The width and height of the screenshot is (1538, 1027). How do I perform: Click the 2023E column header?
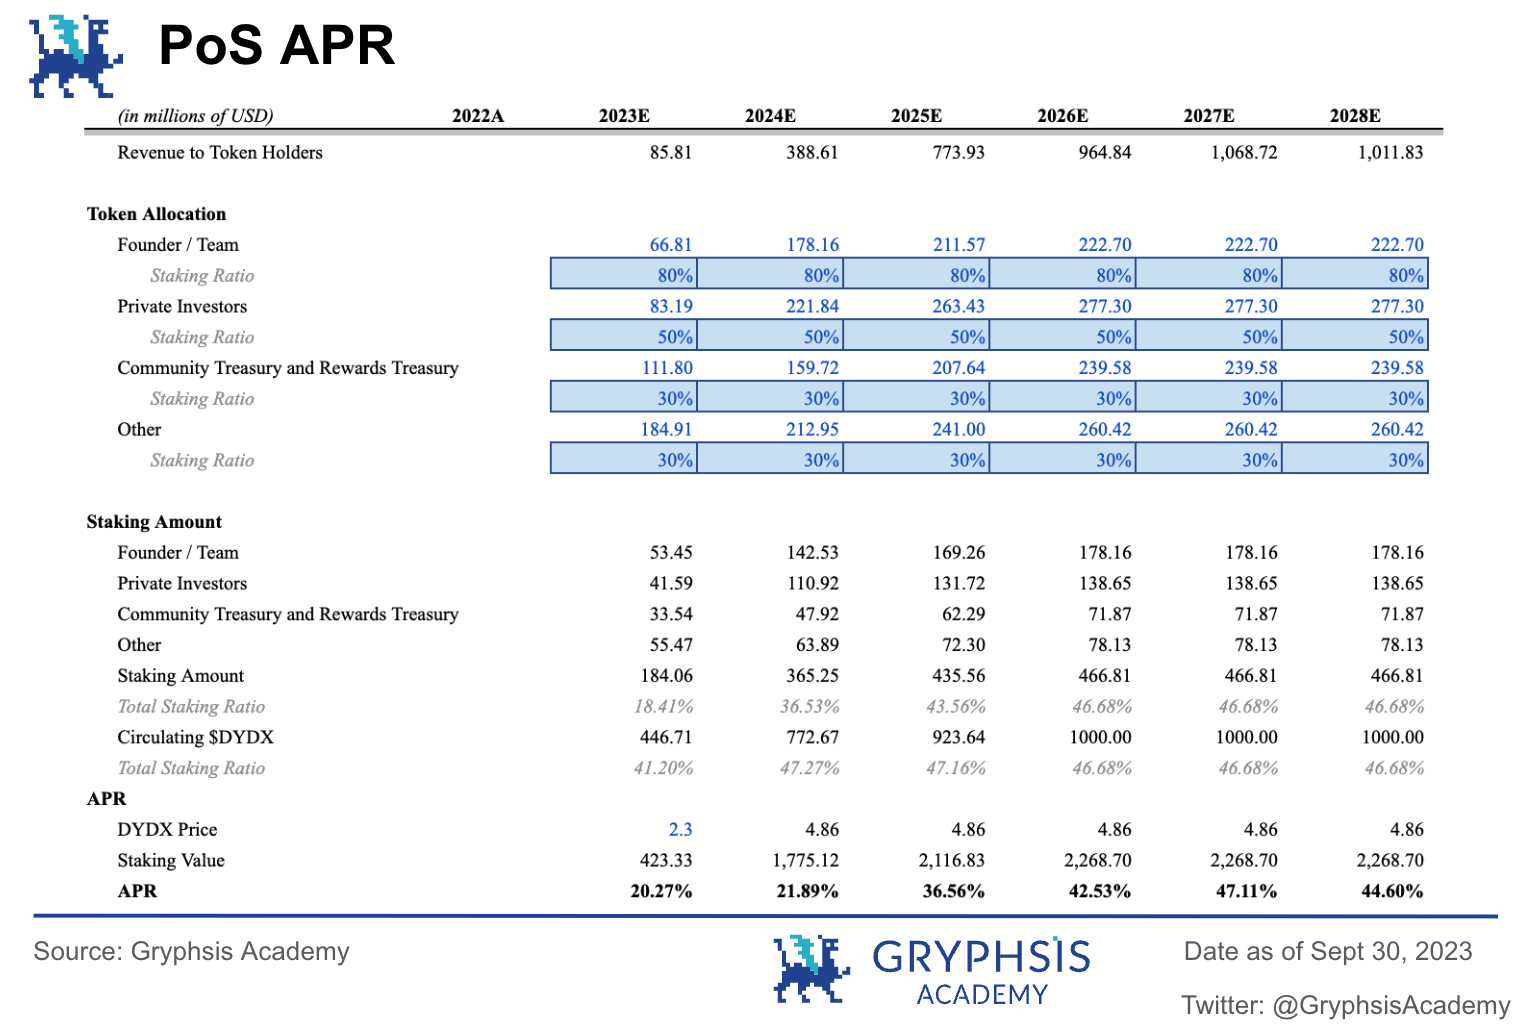(624, 116)
